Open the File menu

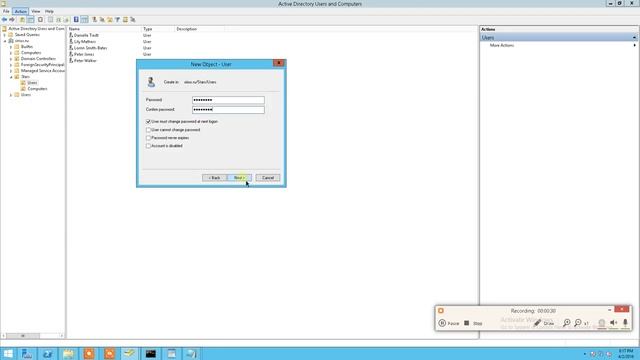click(x=6, y=11)
